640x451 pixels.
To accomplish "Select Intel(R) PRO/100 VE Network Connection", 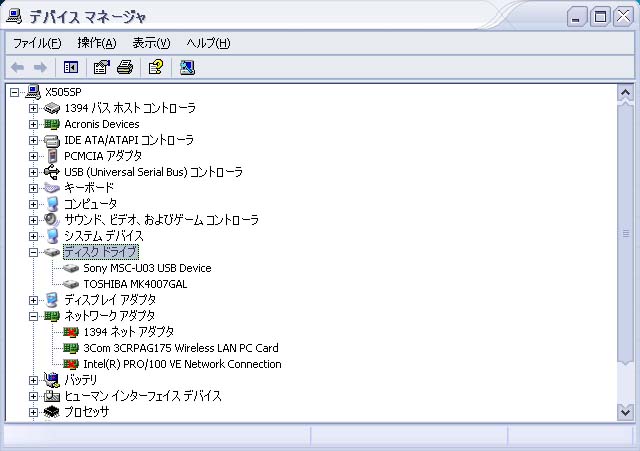I will pyautogui.click(x=182, y=364).
